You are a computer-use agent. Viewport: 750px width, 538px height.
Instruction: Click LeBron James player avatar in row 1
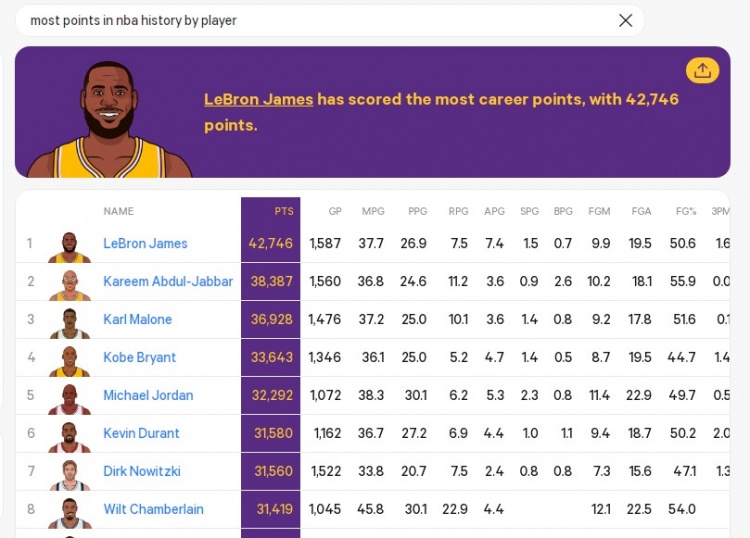(x=69, y=244)
